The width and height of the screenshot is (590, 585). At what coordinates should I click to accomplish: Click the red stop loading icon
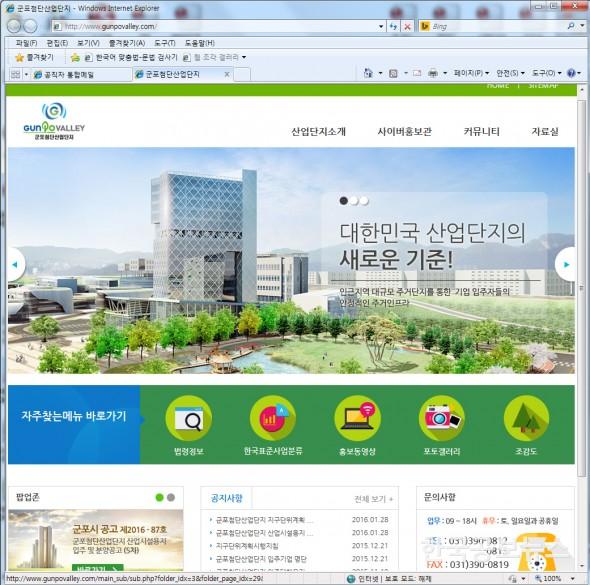(x=407, y=27)
